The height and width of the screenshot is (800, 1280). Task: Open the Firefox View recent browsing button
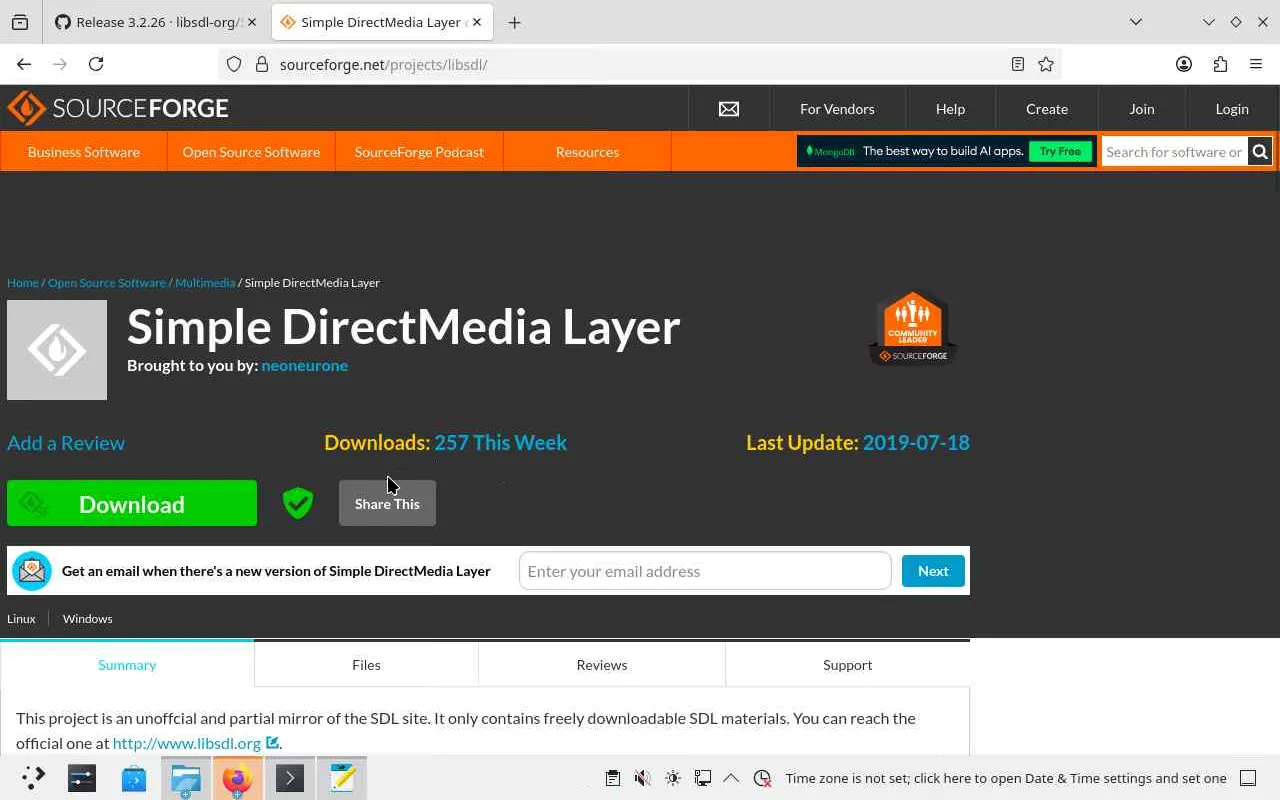tap(20, 22)
